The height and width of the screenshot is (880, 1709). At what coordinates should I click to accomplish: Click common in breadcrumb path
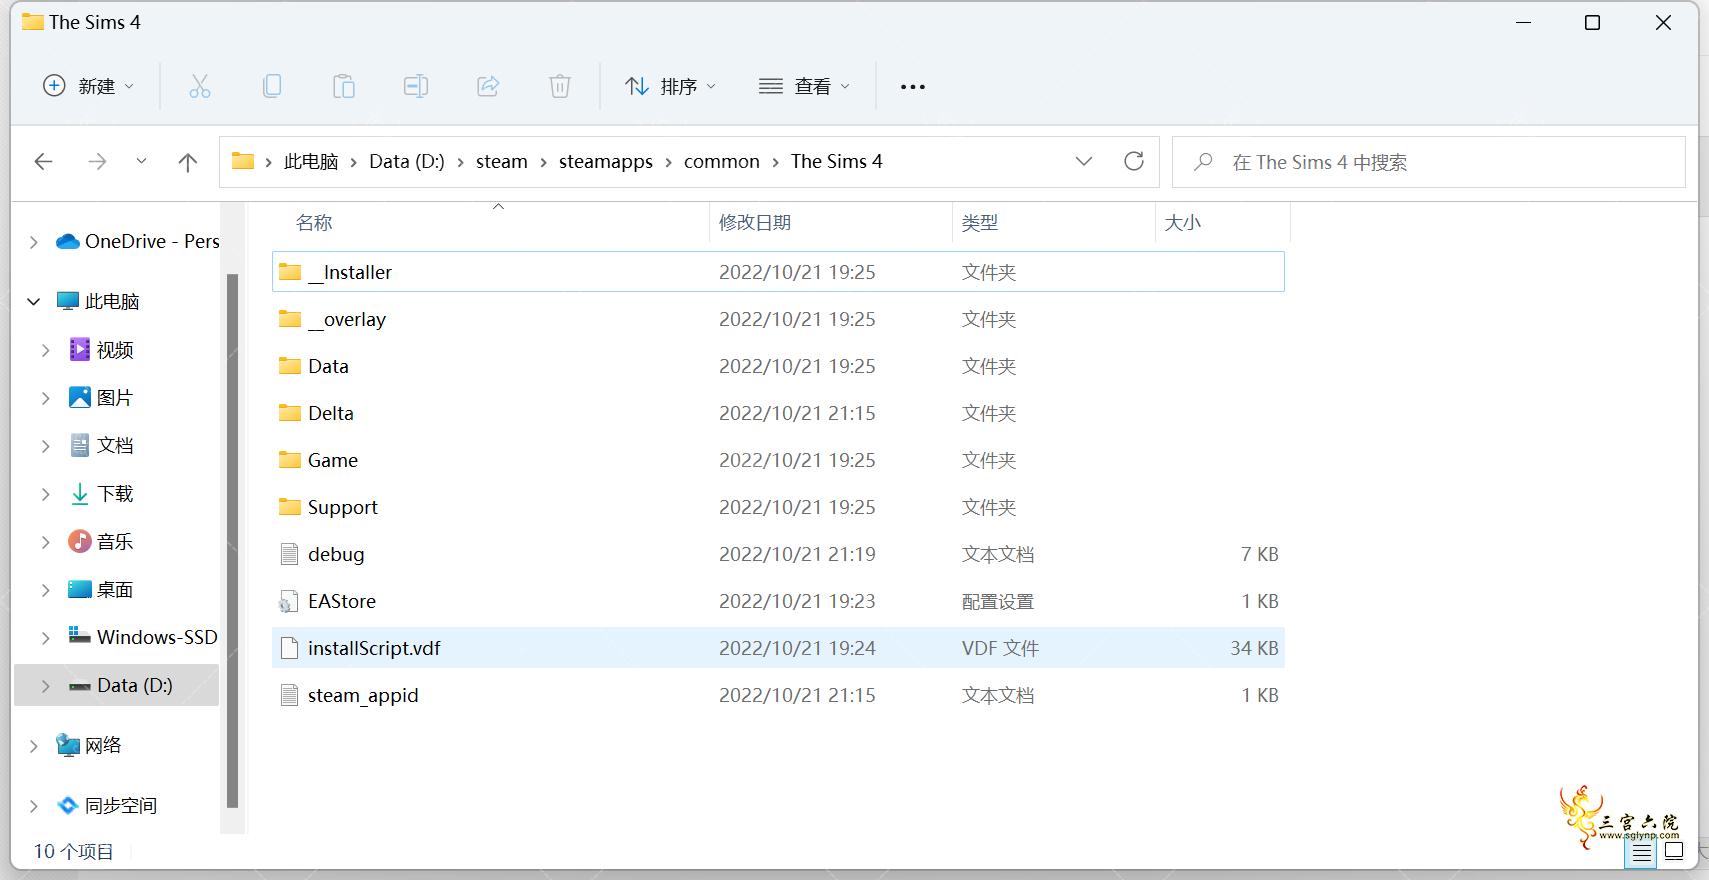(x=722, y=161)
